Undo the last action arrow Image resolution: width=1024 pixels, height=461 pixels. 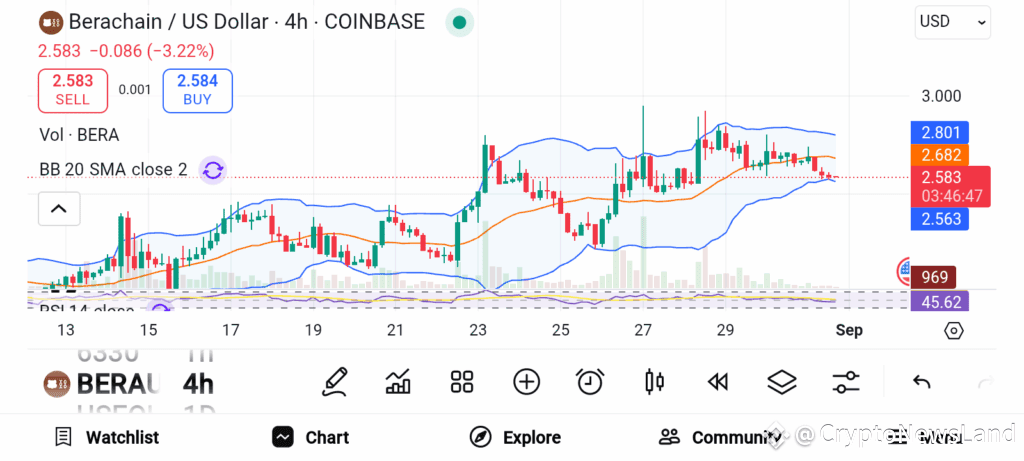pyautogui.click(x=921, y=382)
